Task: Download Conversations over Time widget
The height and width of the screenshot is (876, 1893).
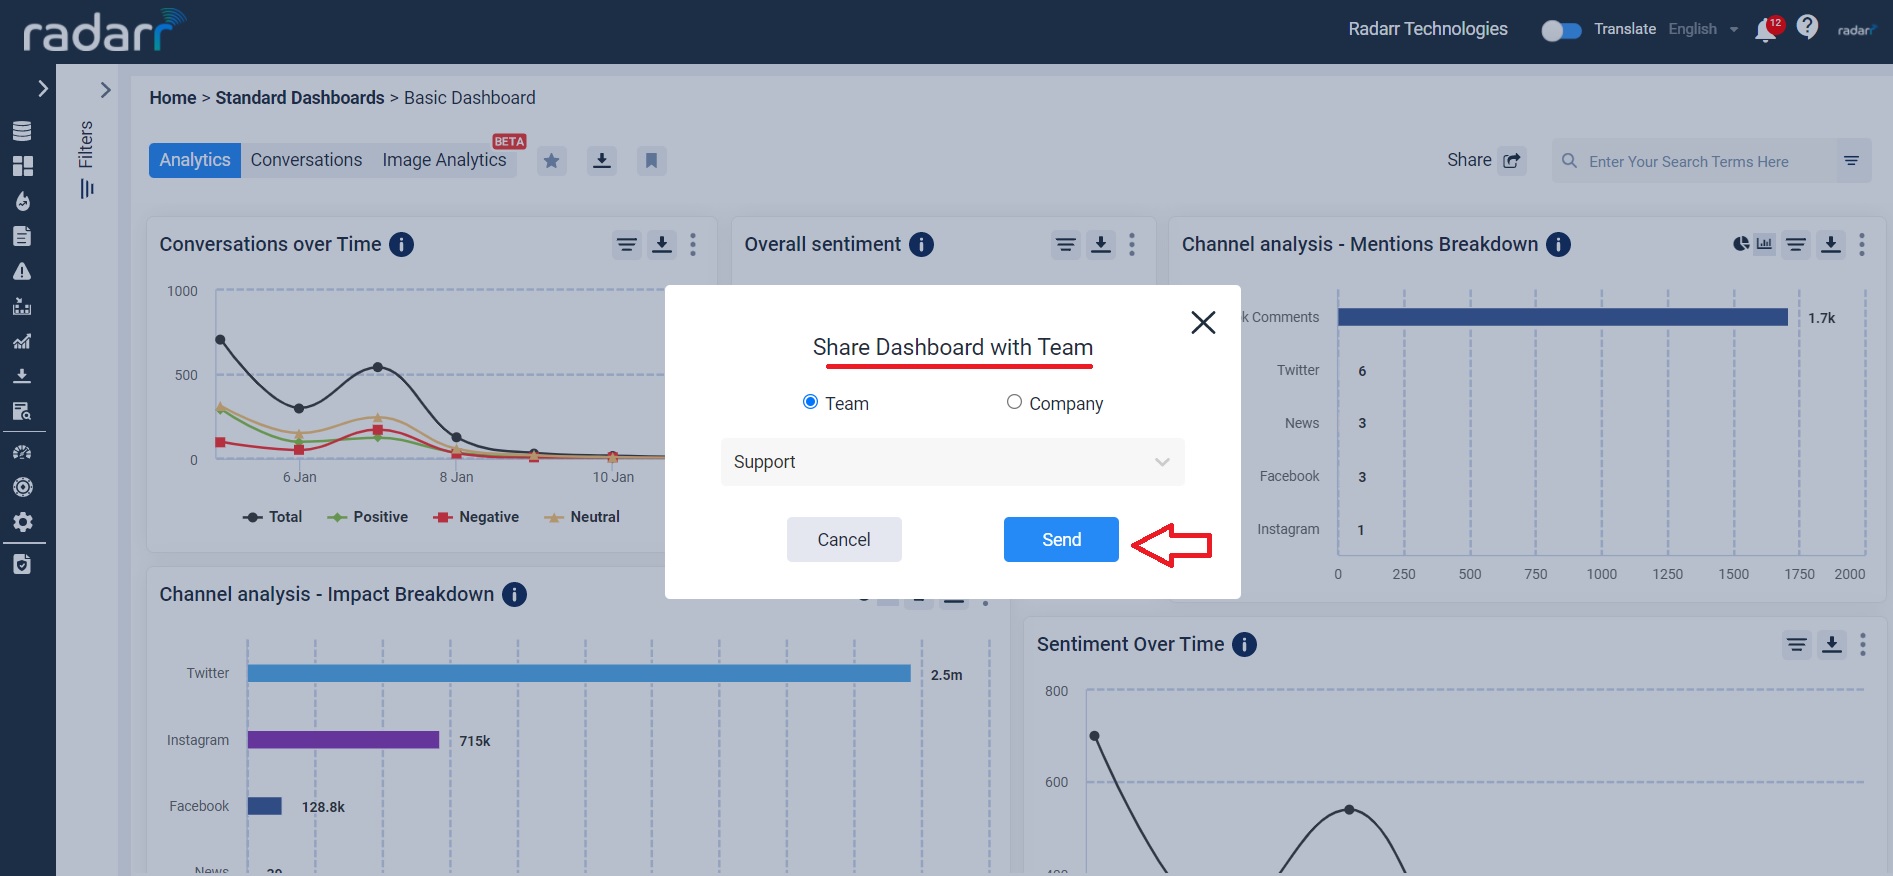Action: click(662, 244)
